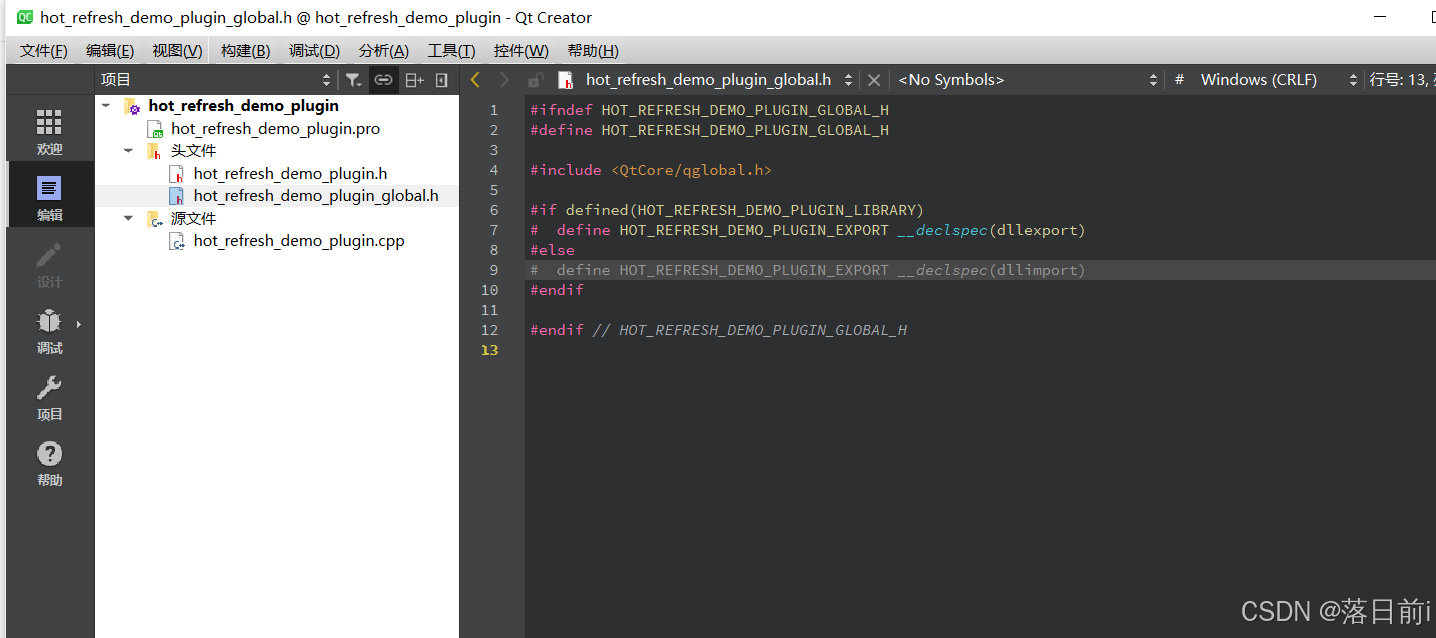
Task: Collapse the 头文件 headers folder
Action: pyautogui.click(x=128, y=150)
